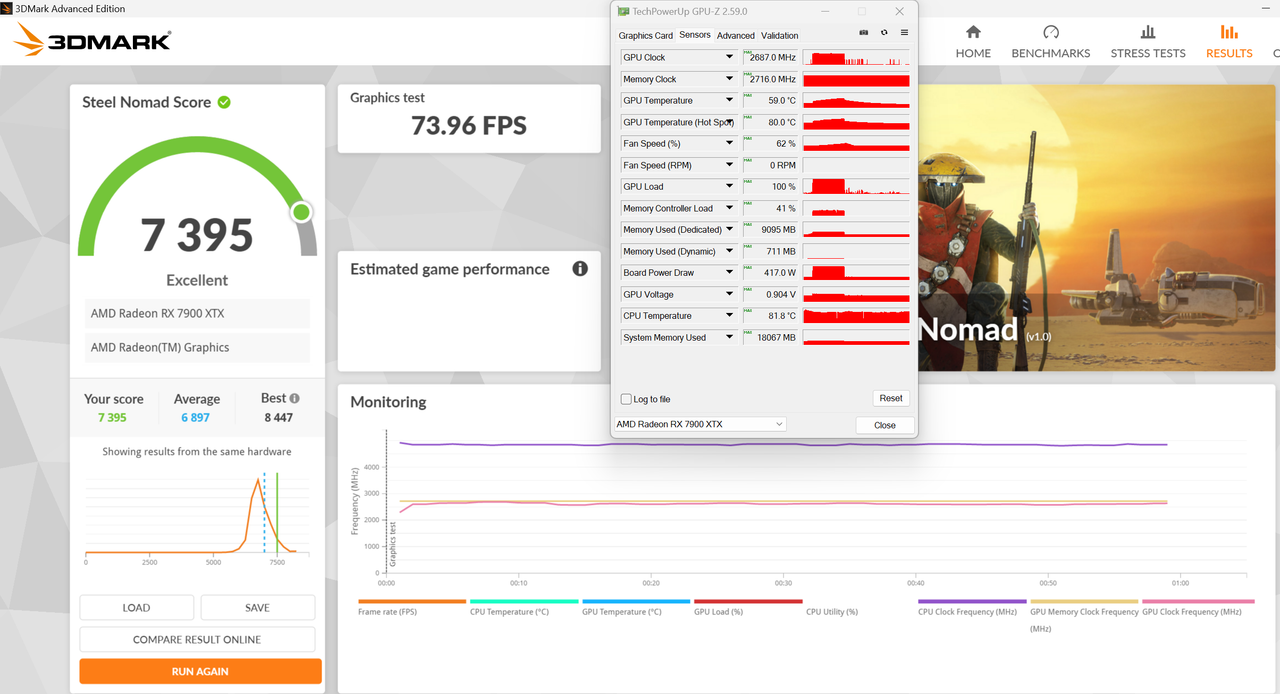This screenshot has width=1280, height=694.
Task: Toggle the GPU Memory Clock Frequency legend swatch
Action: tap(1084, 601)
